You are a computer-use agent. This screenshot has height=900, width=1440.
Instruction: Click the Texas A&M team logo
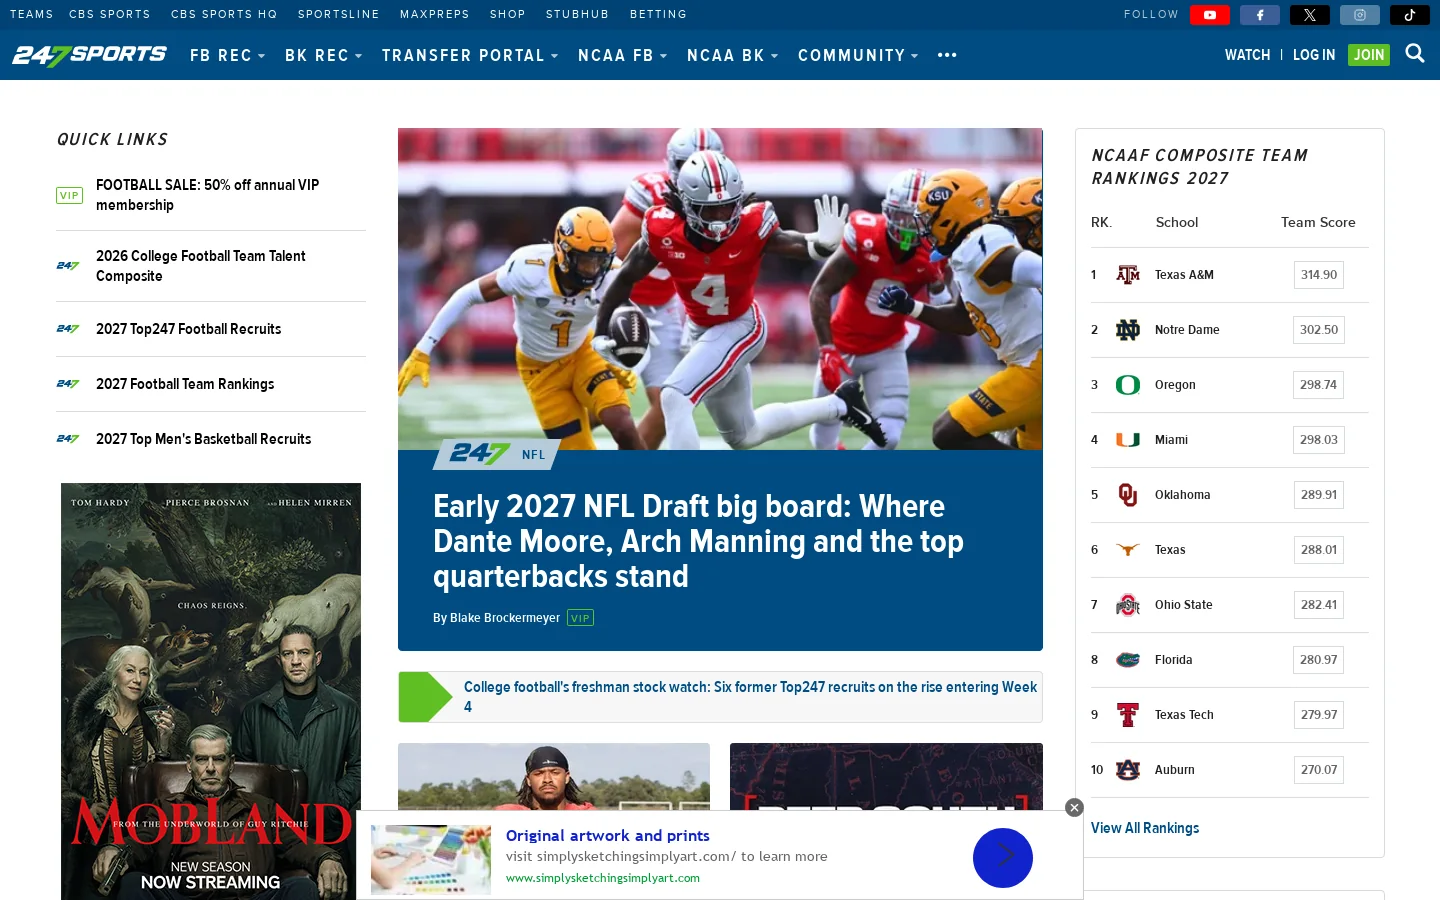pos(1128,275)
